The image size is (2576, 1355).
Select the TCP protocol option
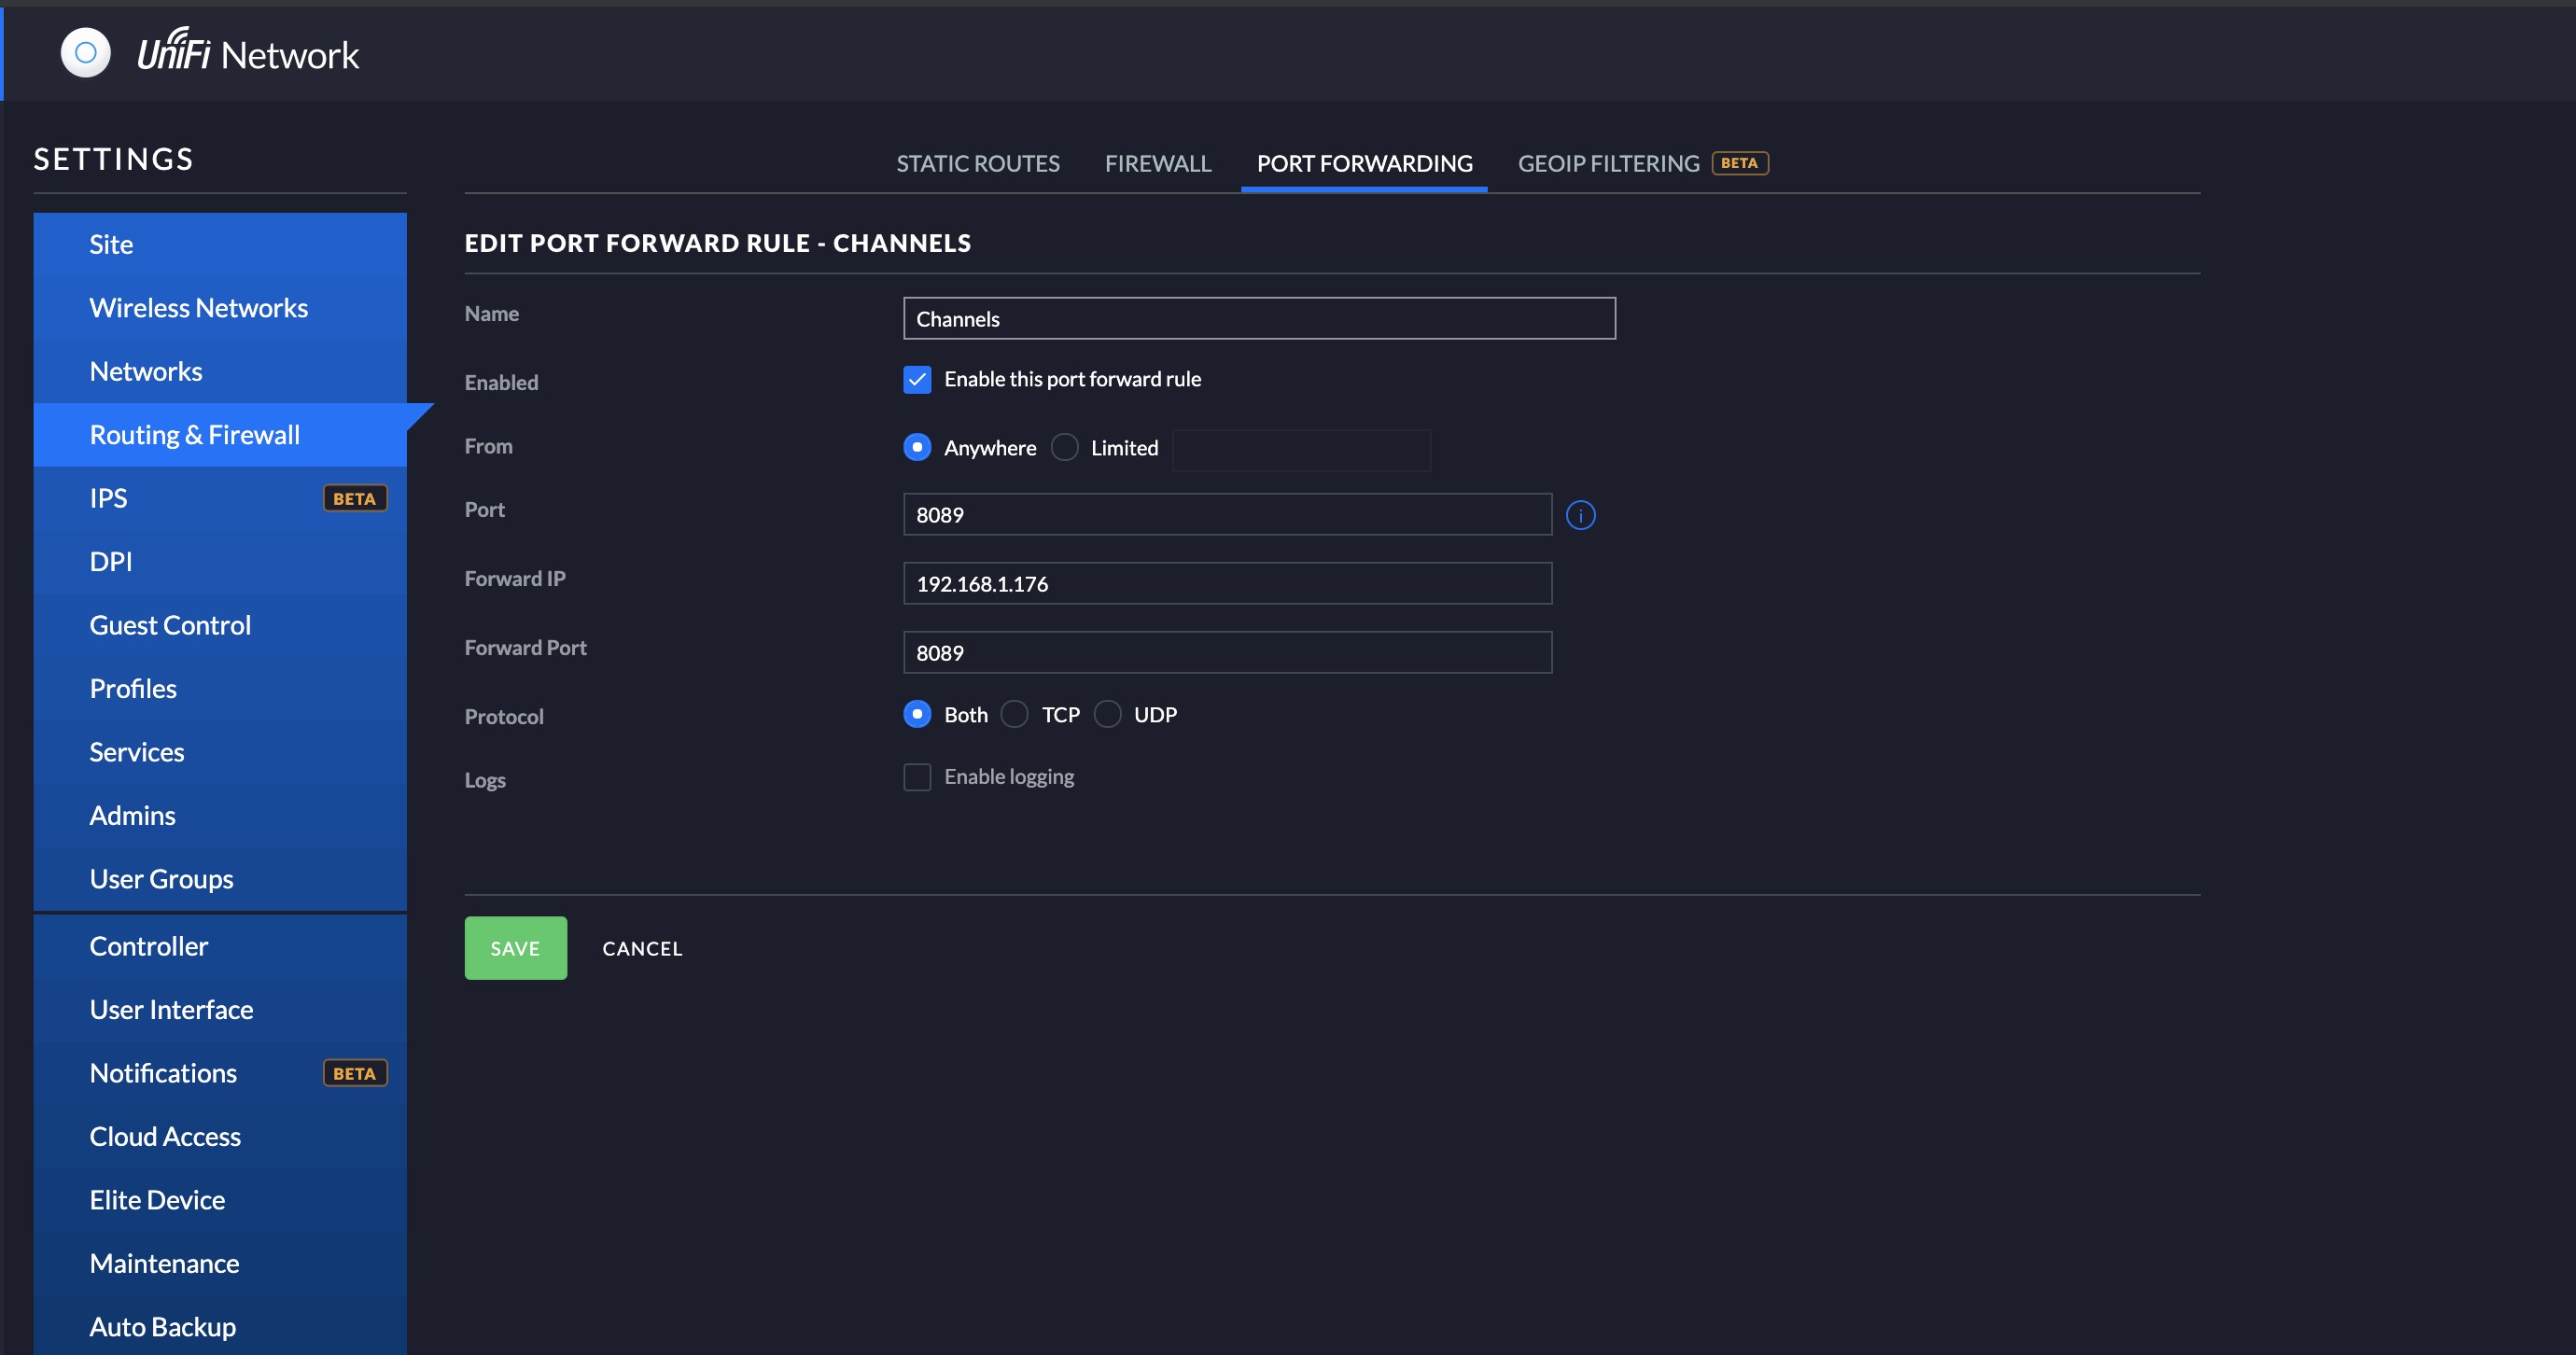[x=1014, y=715]
